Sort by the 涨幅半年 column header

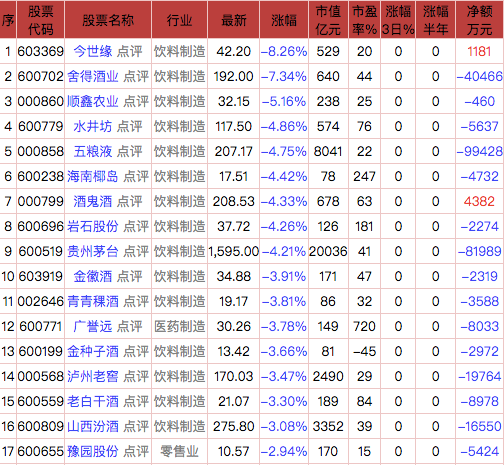point(435,20)
